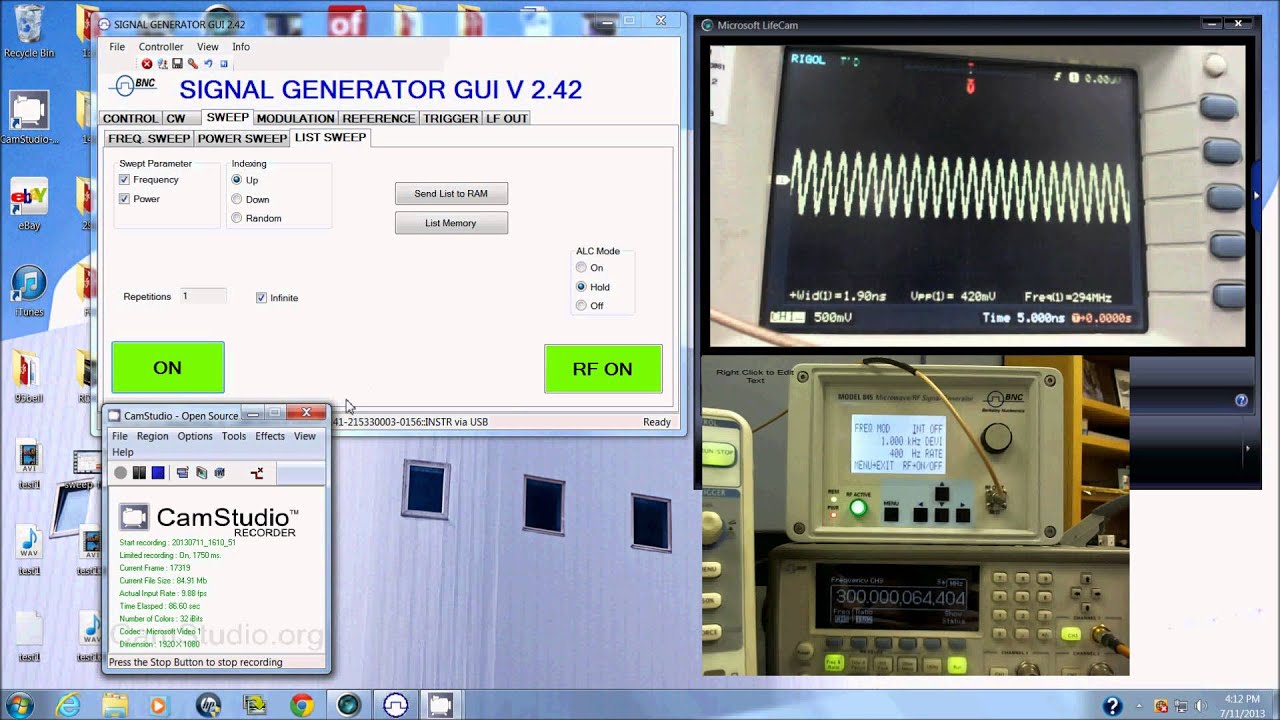Image resolution: width=1280 pixels, height=720 pixels.
Task: Open Google Chrome from the taskbar
Action: pyautogui.click(x=301, y=705)
